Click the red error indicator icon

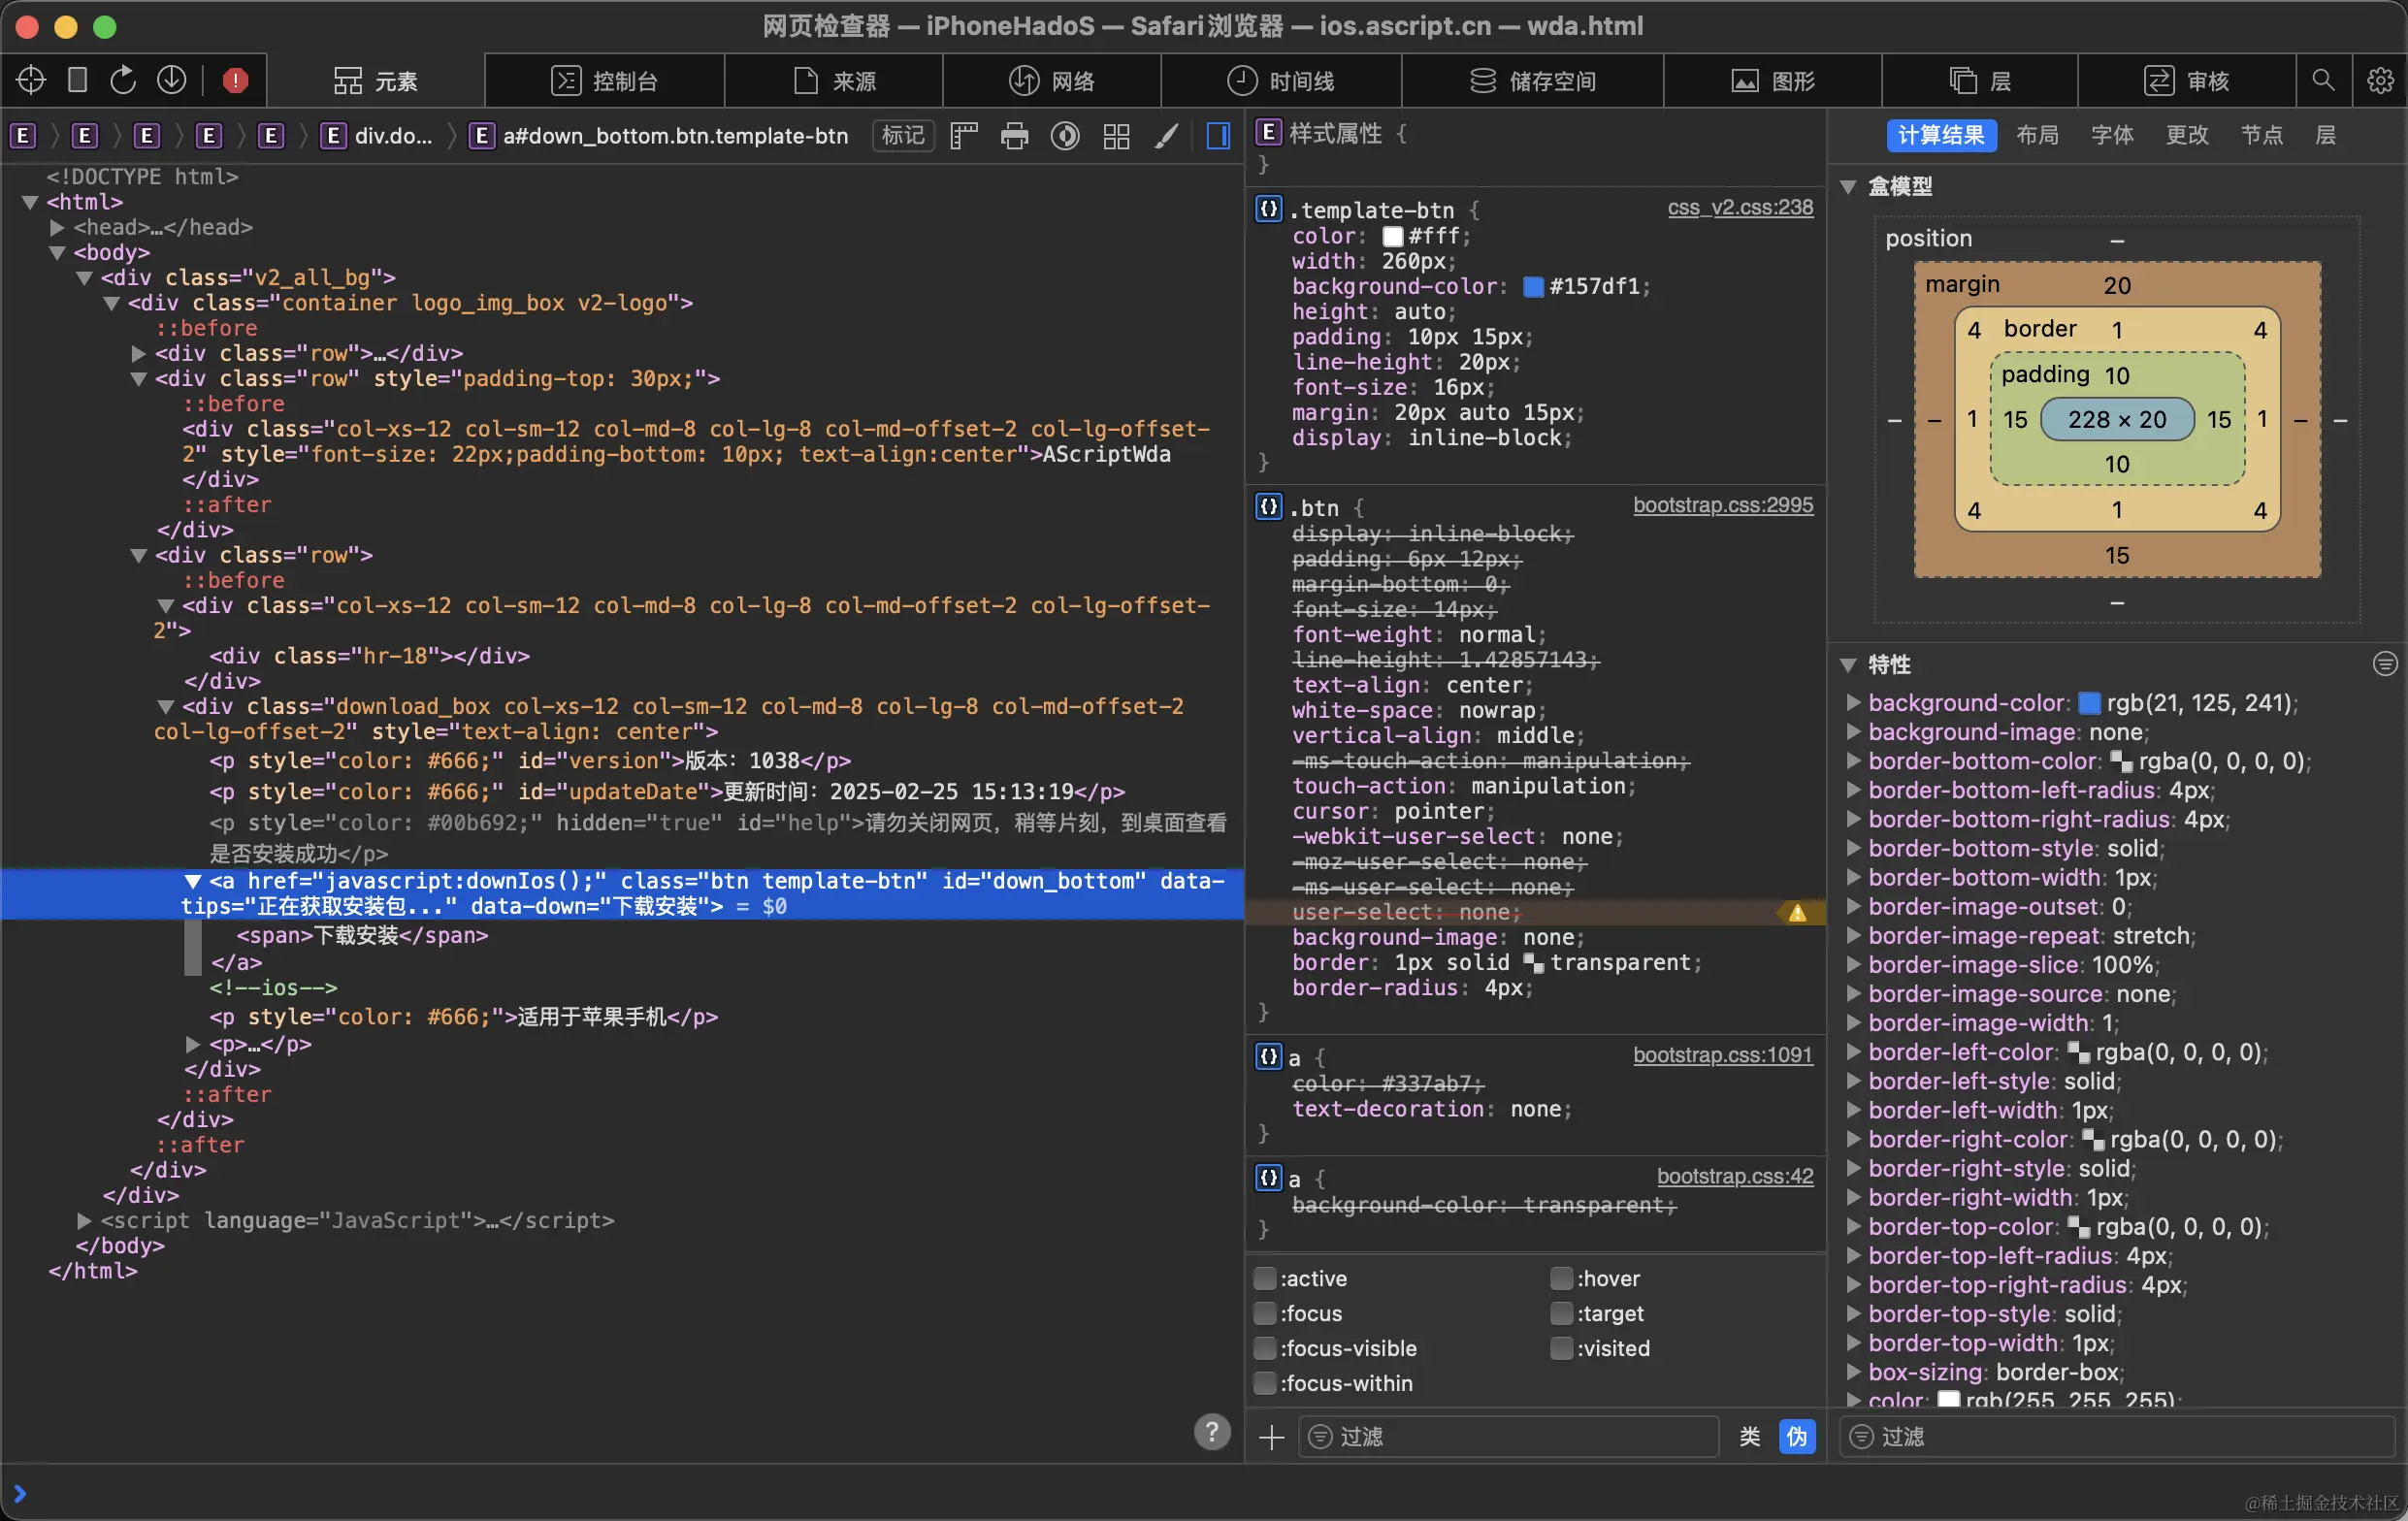pos(235,80)
